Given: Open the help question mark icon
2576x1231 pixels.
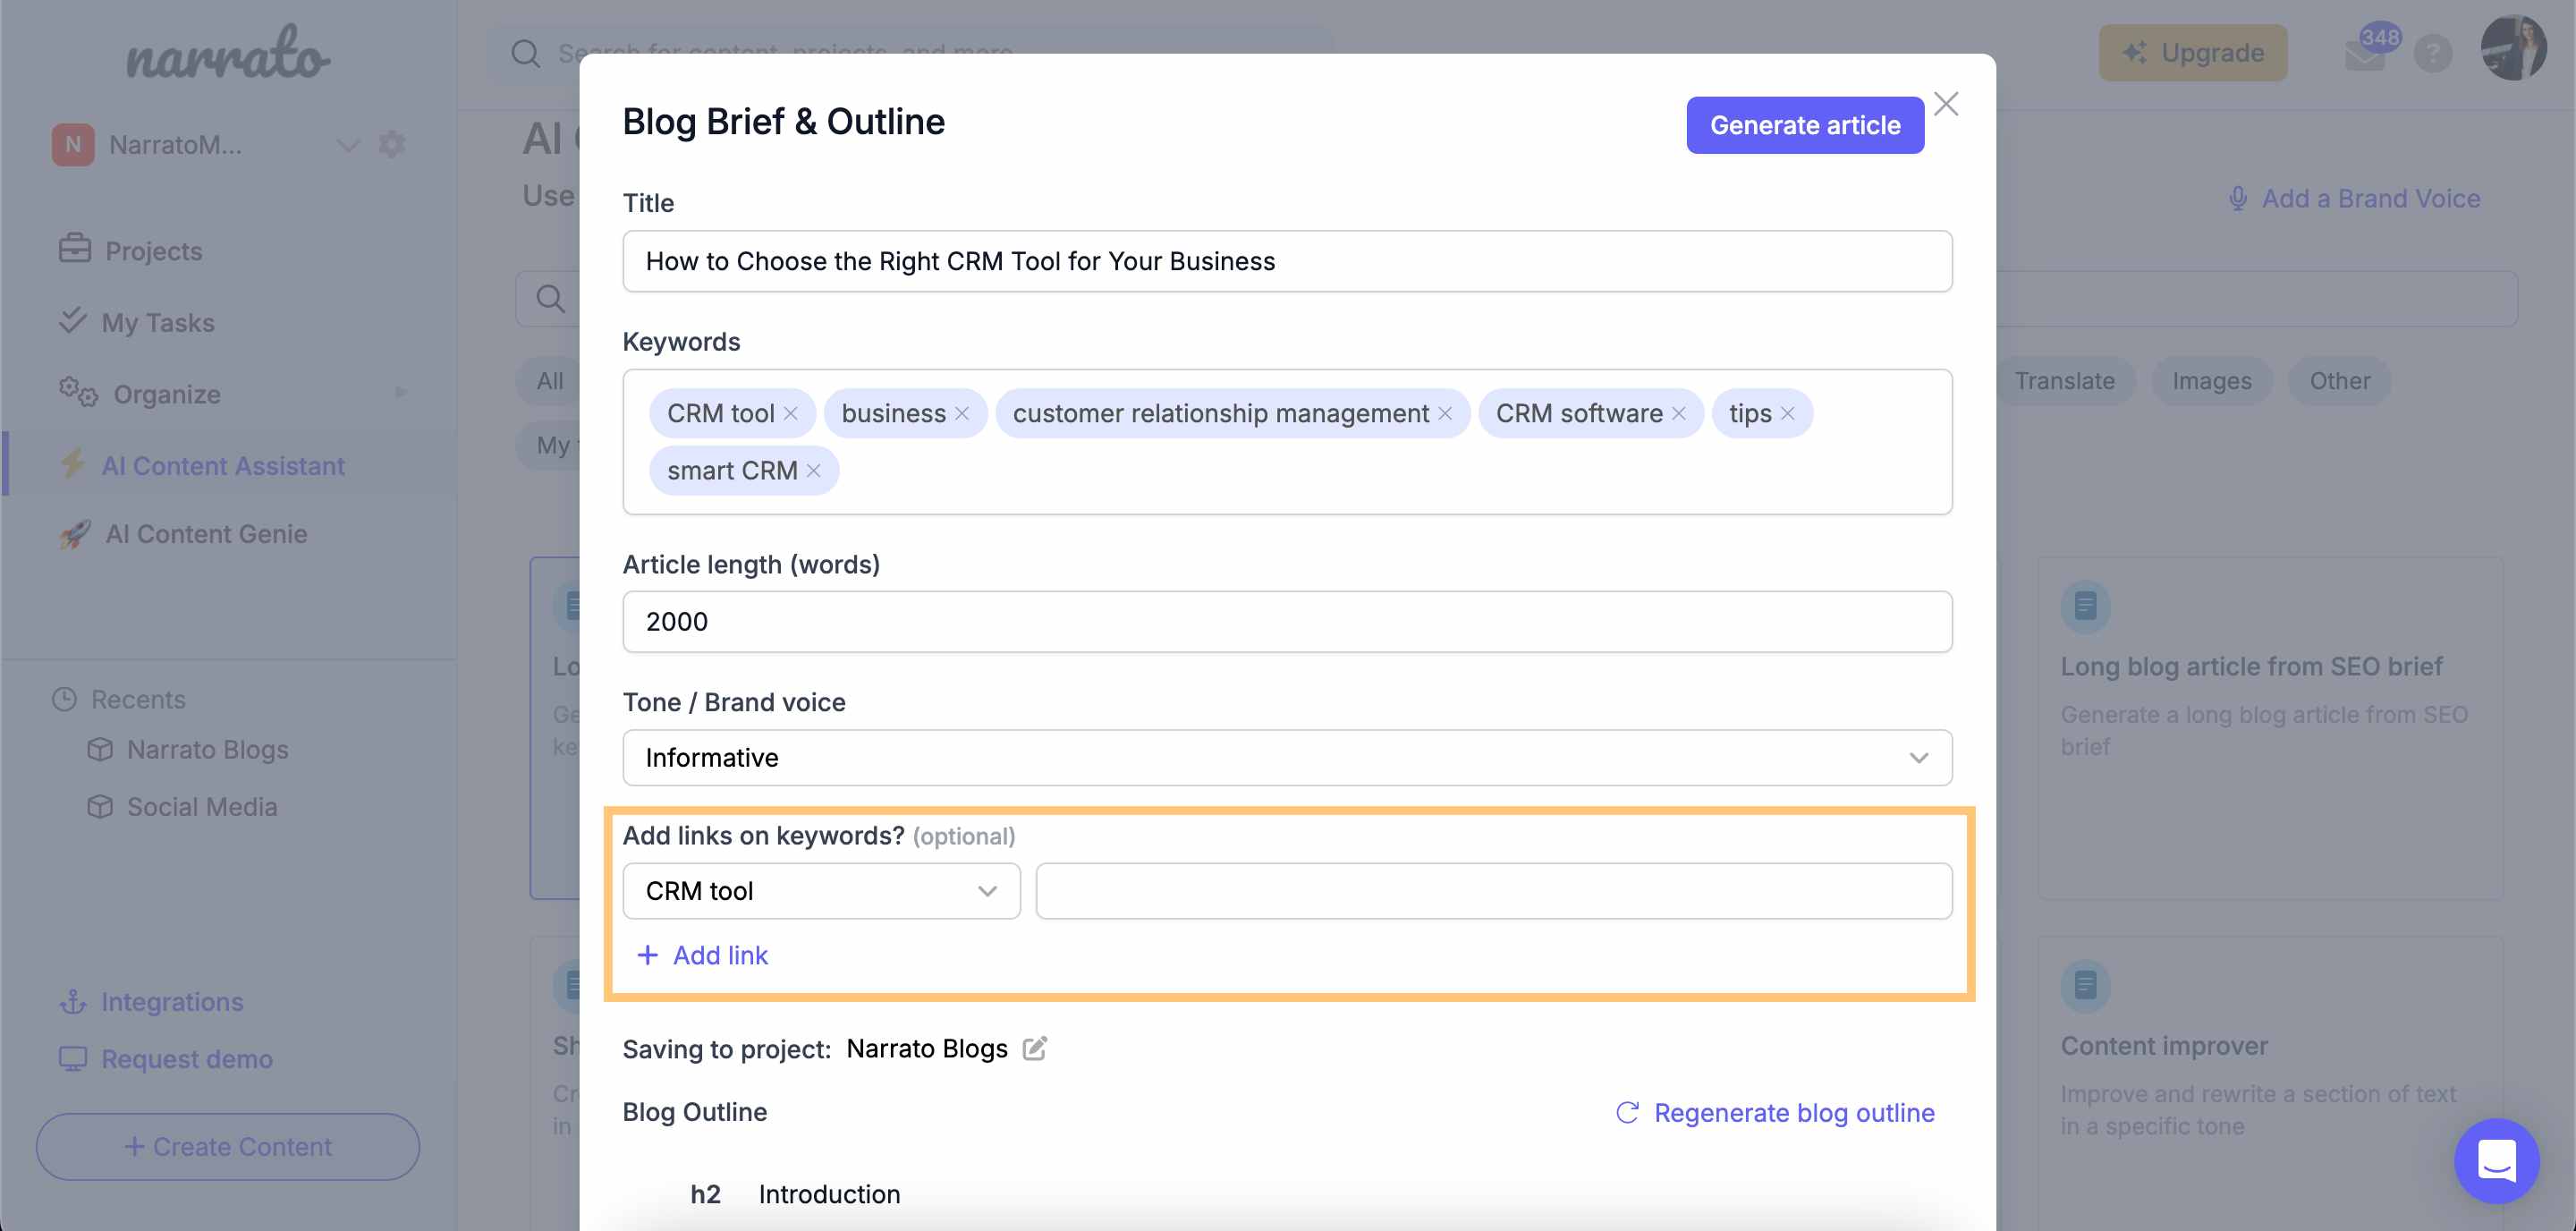Looking at the screenshot, I should coord(2432,53).
